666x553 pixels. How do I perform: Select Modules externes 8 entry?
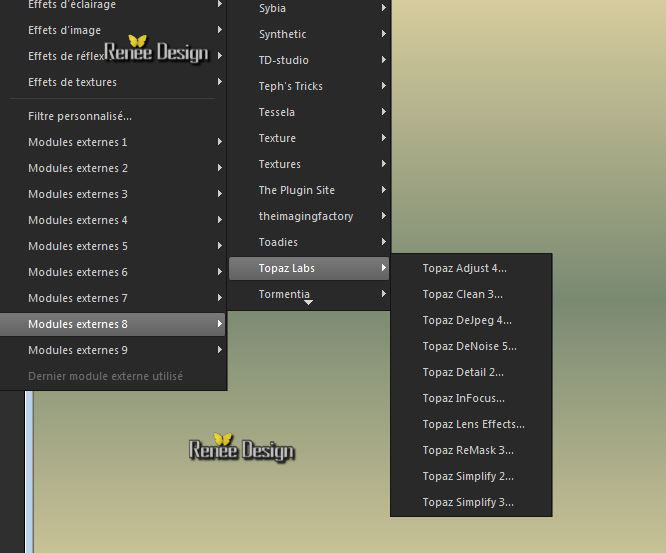tap(113, 324)
